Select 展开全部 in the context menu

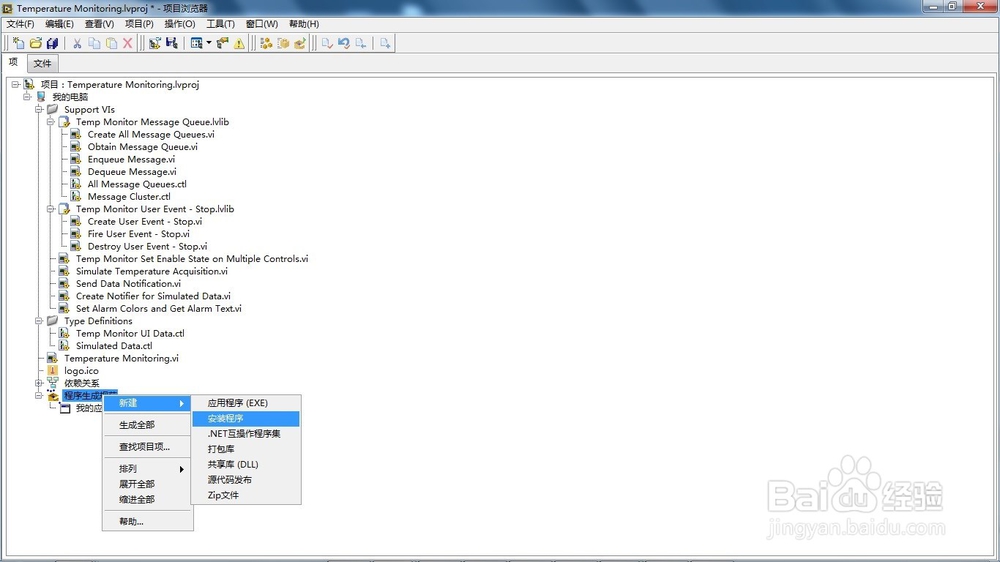click(147, 484)
